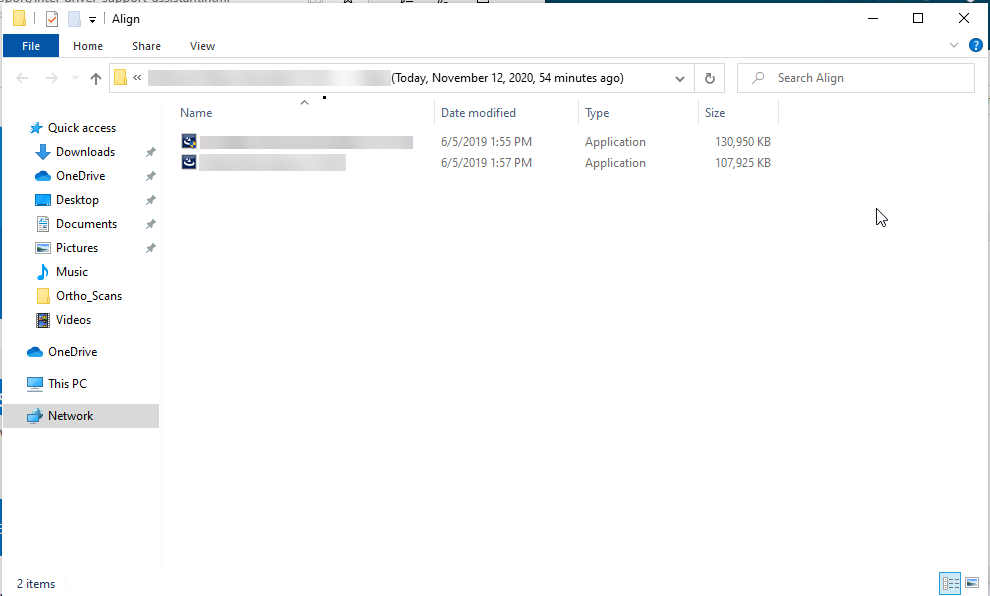
Task: Open the Pictures folder in sidebar
Action: pos(76,248)
